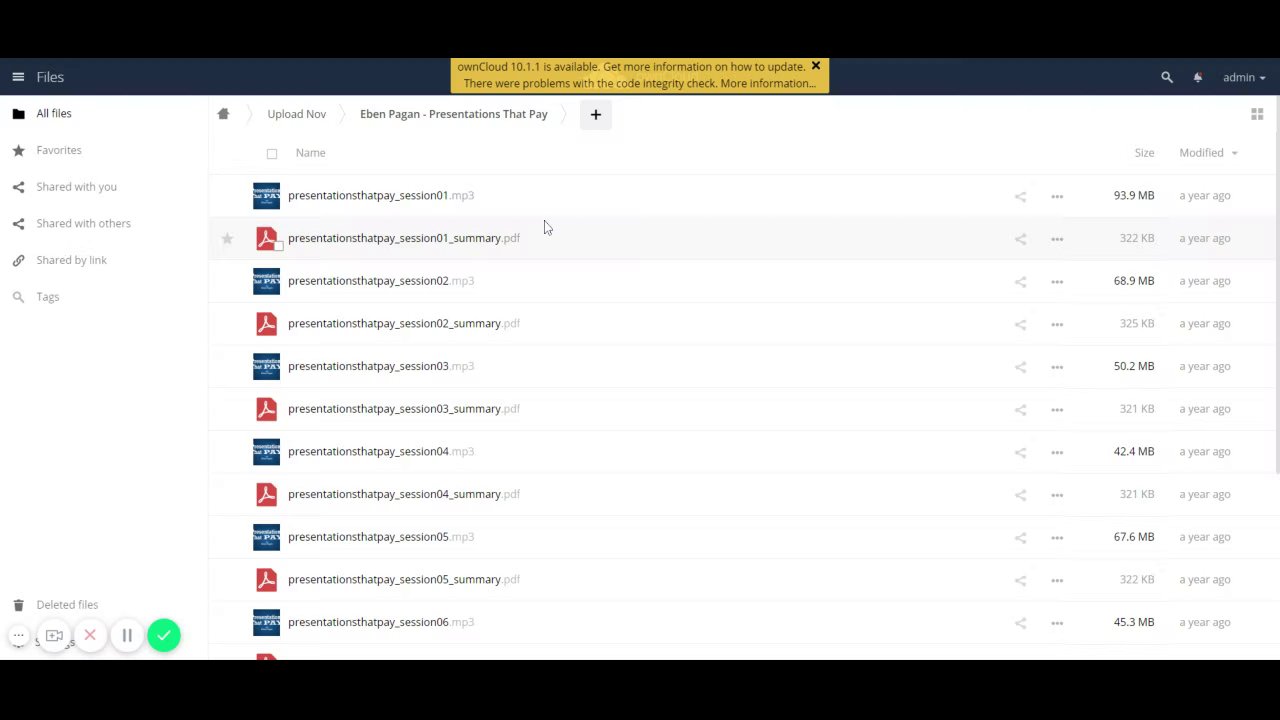
Task: Open more actions for session04_summary.pdf
Action: pos(1057,495)
